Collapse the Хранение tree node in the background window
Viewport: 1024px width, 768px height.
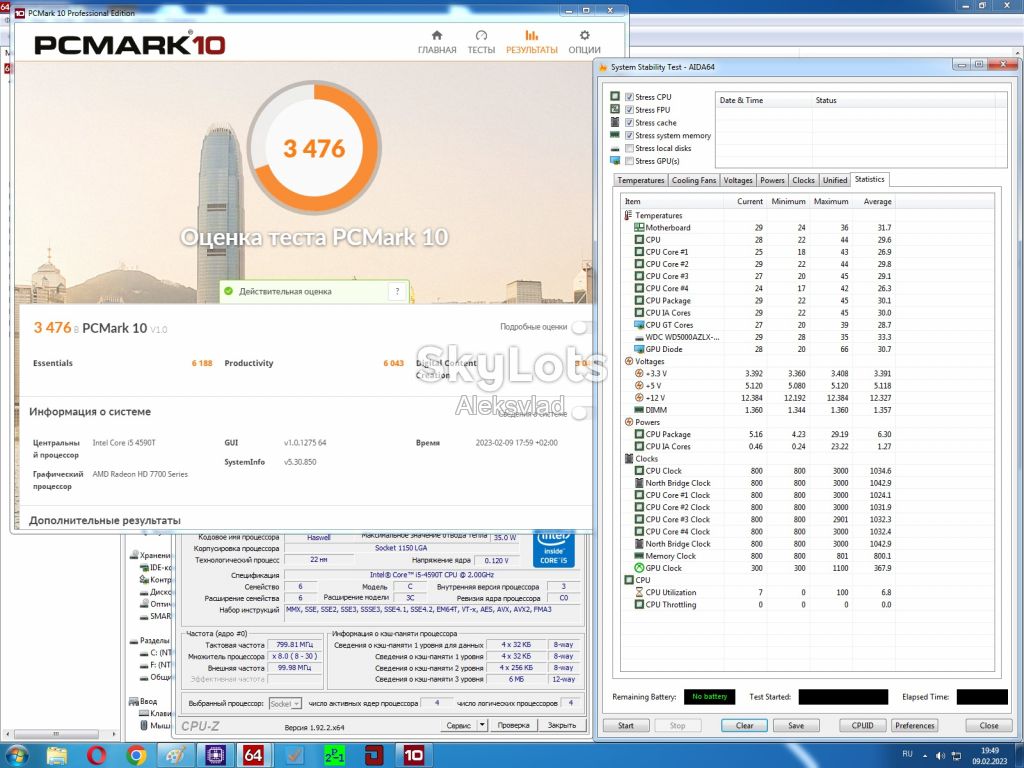pos(134,555)
